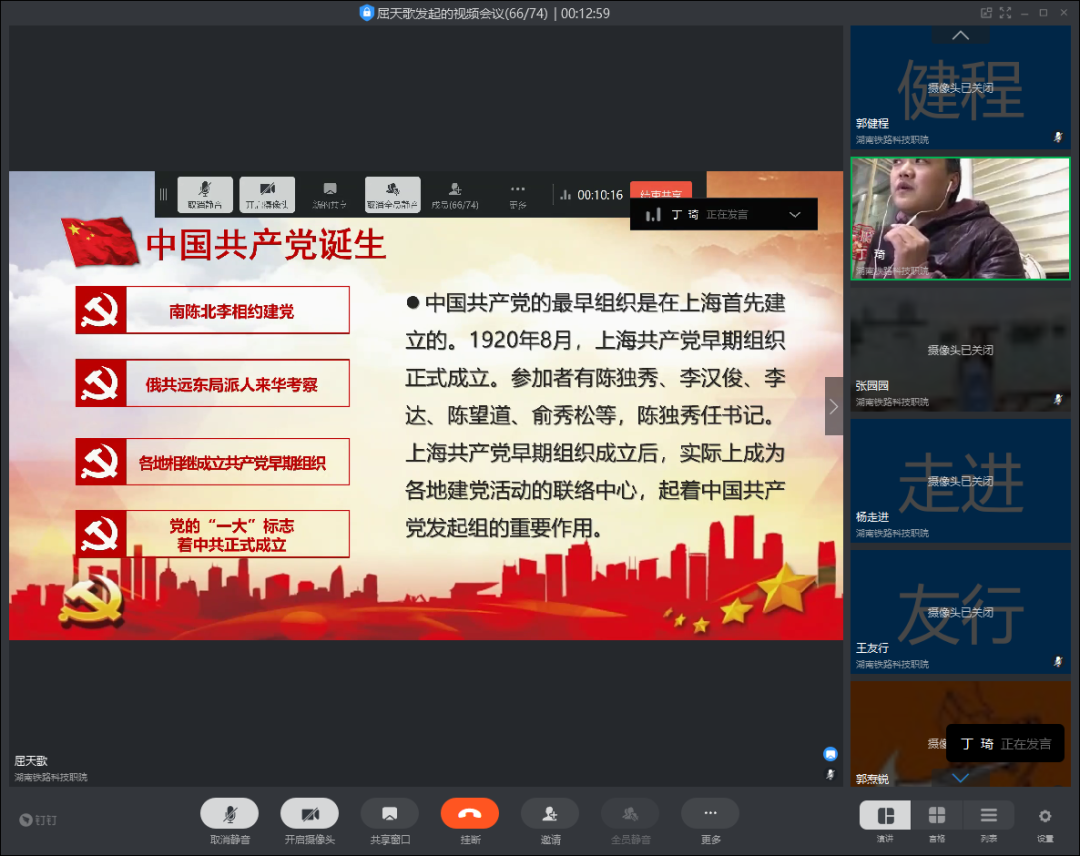Click the 屈天歌 presenter name label
The width and height of the screenshot is (1080, 856).
[x=31, y=761]
